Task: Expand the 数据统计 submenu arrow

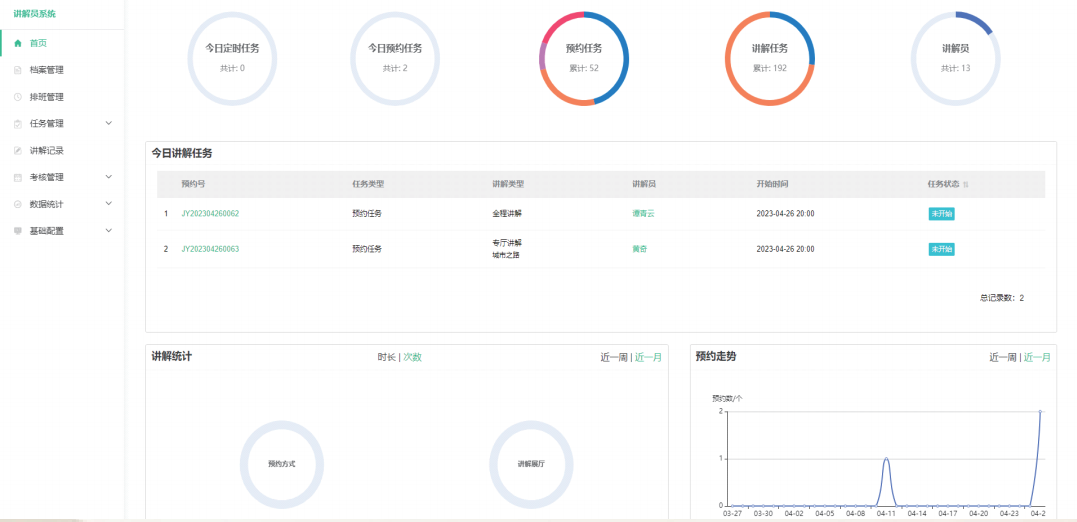Action: click(x=109, y=204)
